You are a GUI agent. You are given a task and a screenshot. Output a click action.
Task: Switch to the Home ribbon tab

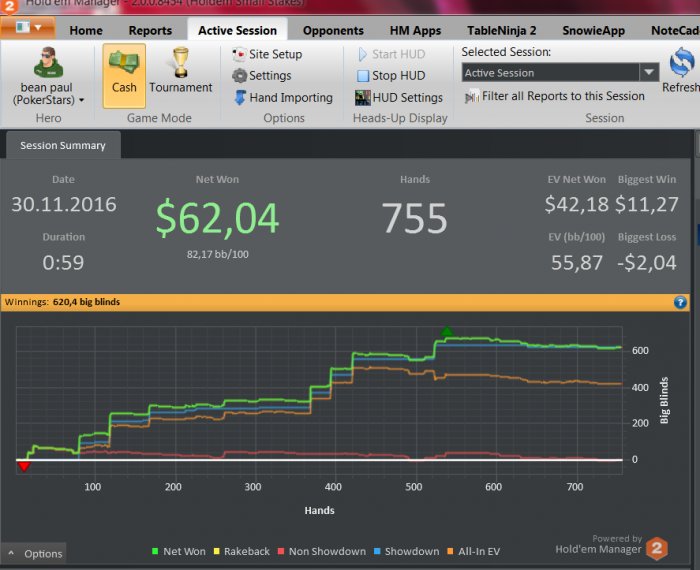click(x=86, y=30)
